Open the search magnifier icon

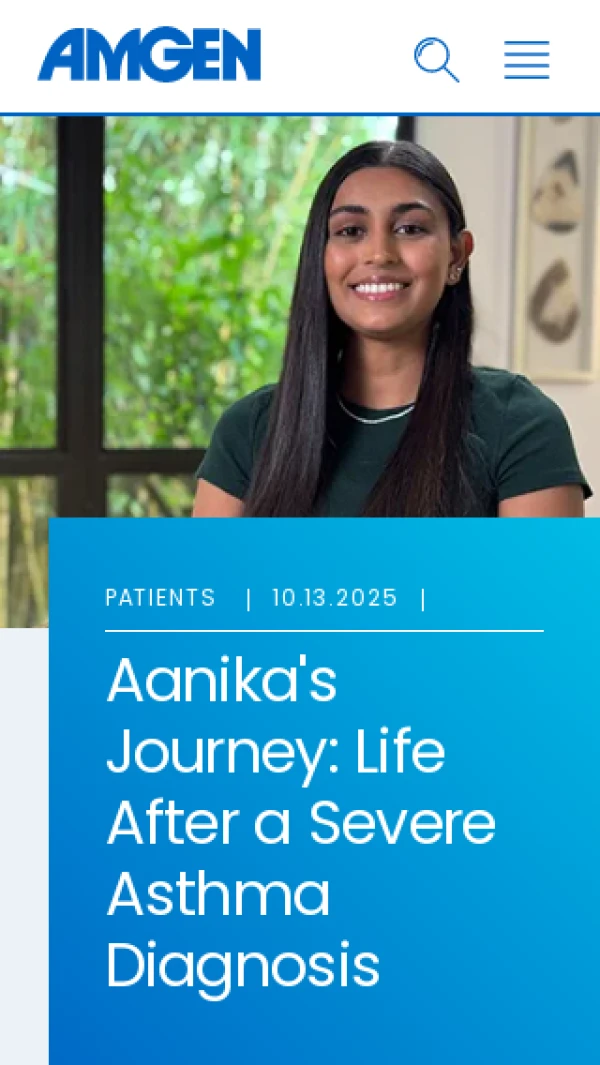(436, 60)
